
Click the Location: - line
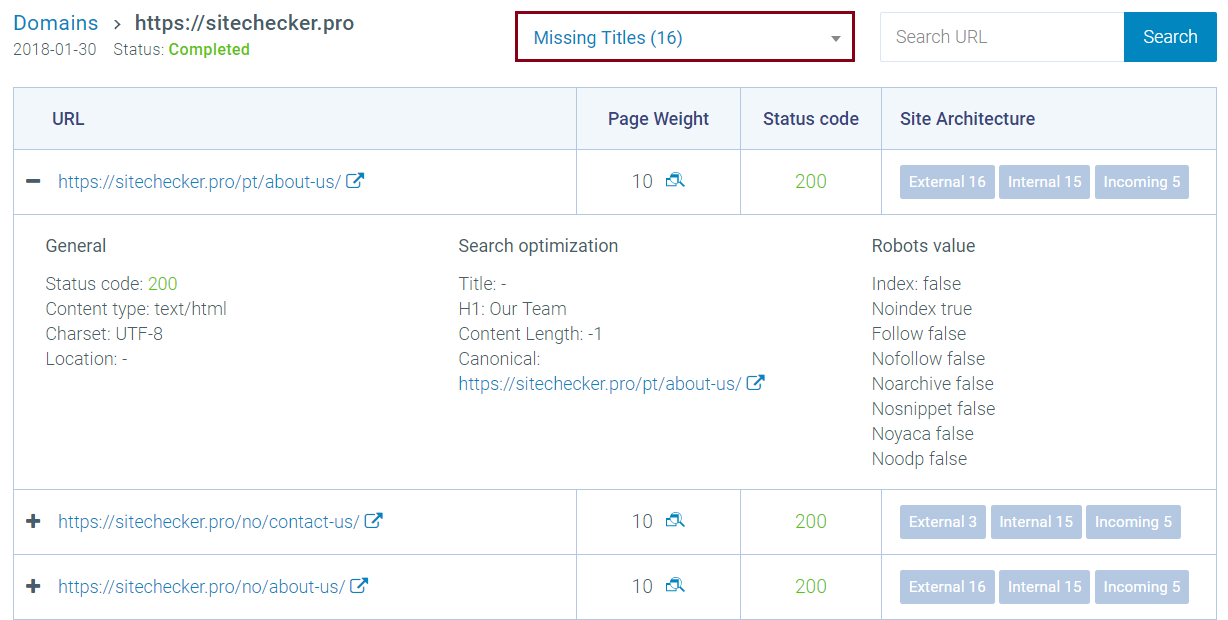tap(87, 359)
